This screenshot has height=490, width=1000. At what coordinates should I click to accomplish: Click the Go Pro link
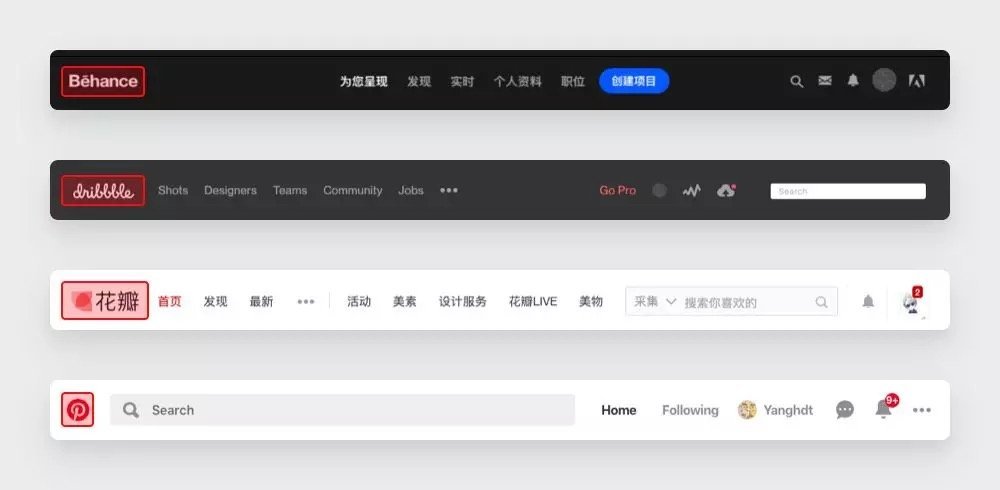(617, 190)
